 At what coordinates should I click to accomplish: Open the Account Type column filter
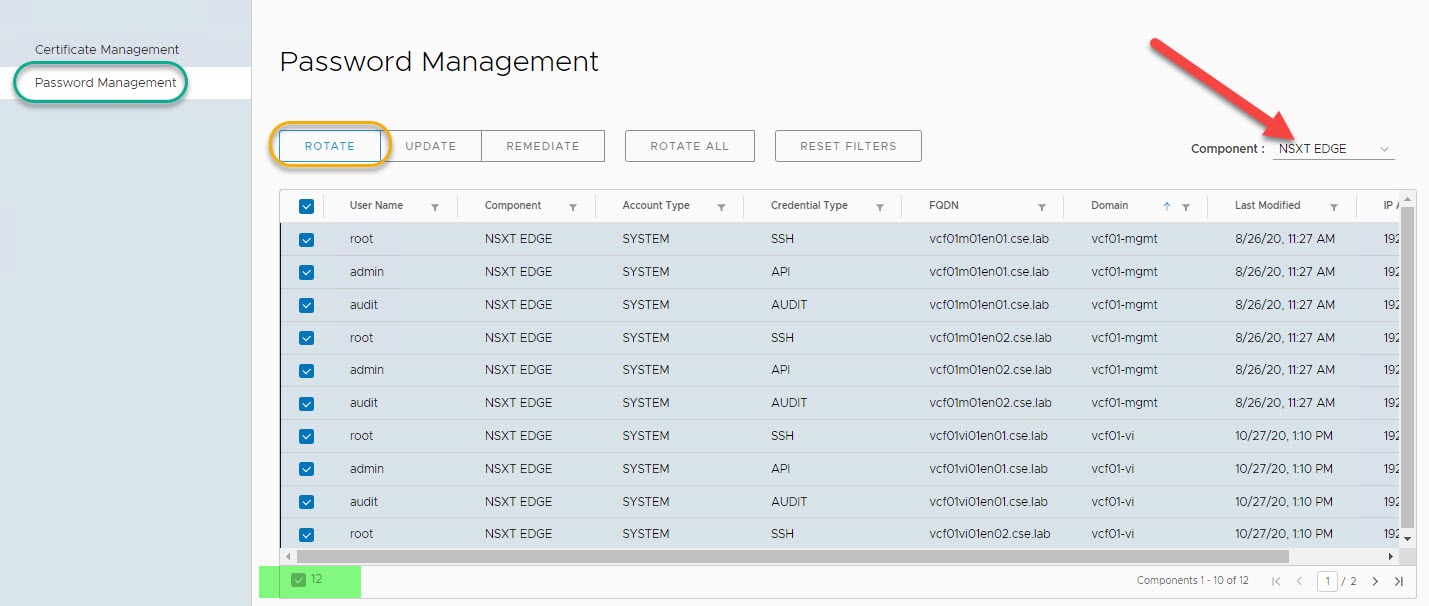click(x=721, y=207)
